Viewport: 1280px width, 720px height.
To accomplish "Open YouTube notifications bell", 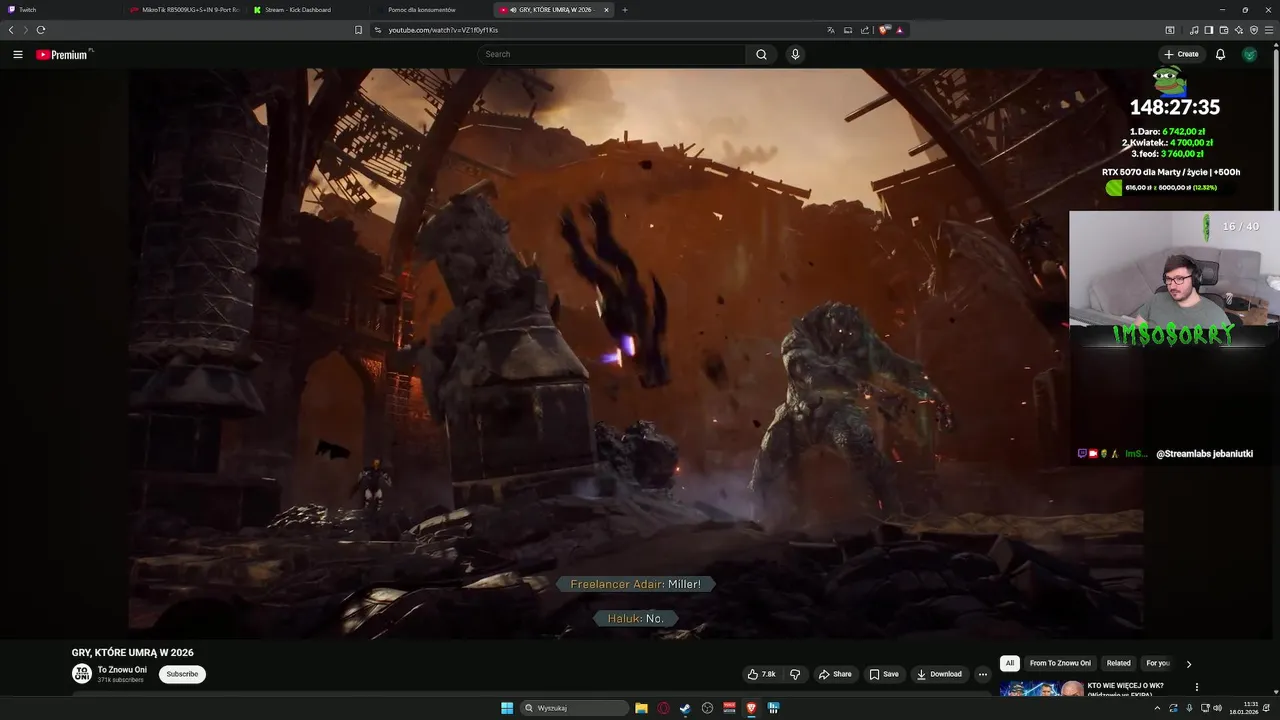I will click(1220, 55).
